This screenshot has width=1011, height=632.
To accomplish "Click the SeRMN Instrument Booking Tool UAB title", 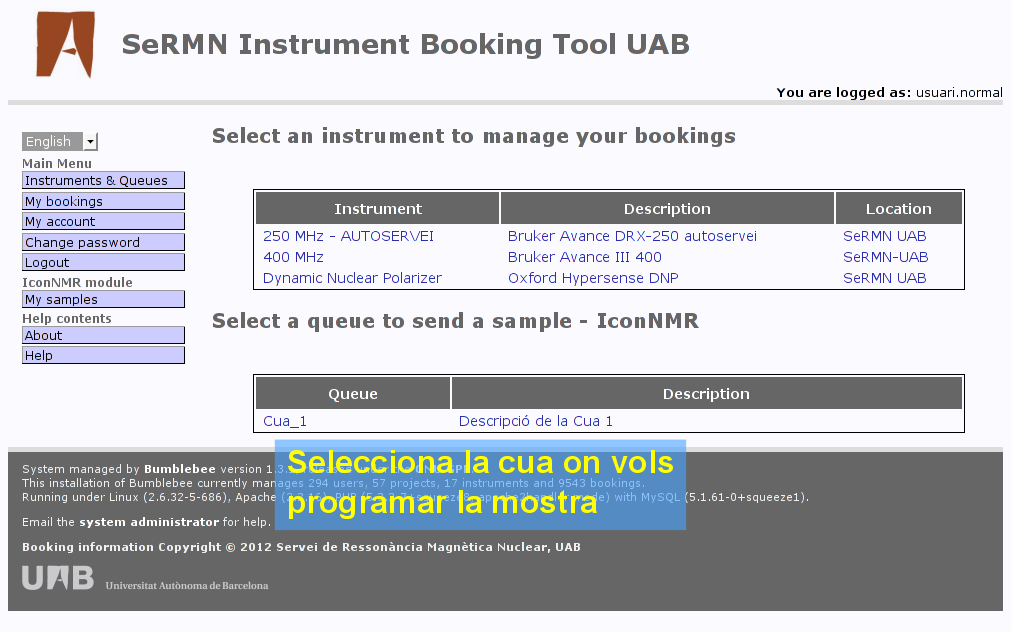I will tap(406, 44).
